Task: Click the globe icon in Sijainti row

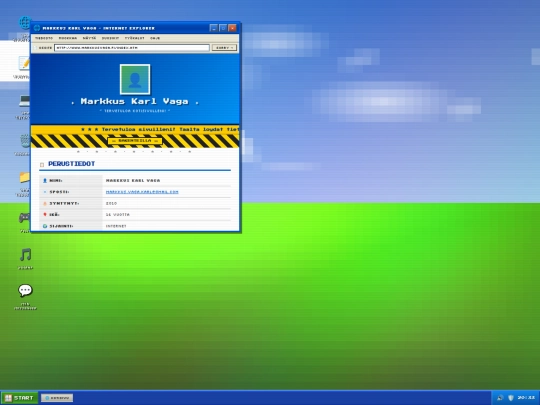Action: pyautogui.click(x=45, y=226)
